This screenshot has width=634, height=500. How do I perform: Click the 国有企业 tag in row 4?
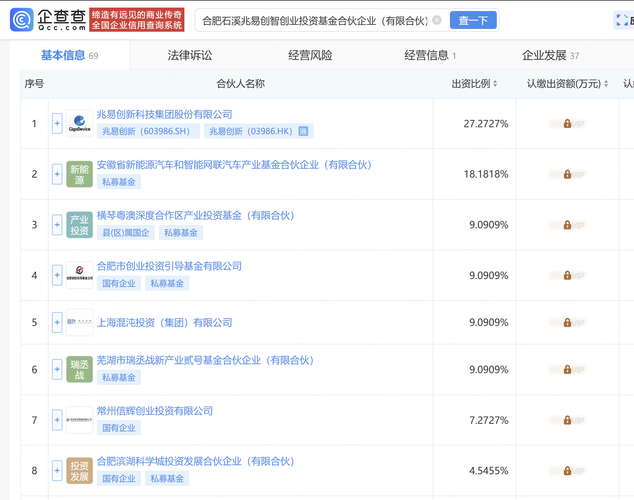pos(119,283)
